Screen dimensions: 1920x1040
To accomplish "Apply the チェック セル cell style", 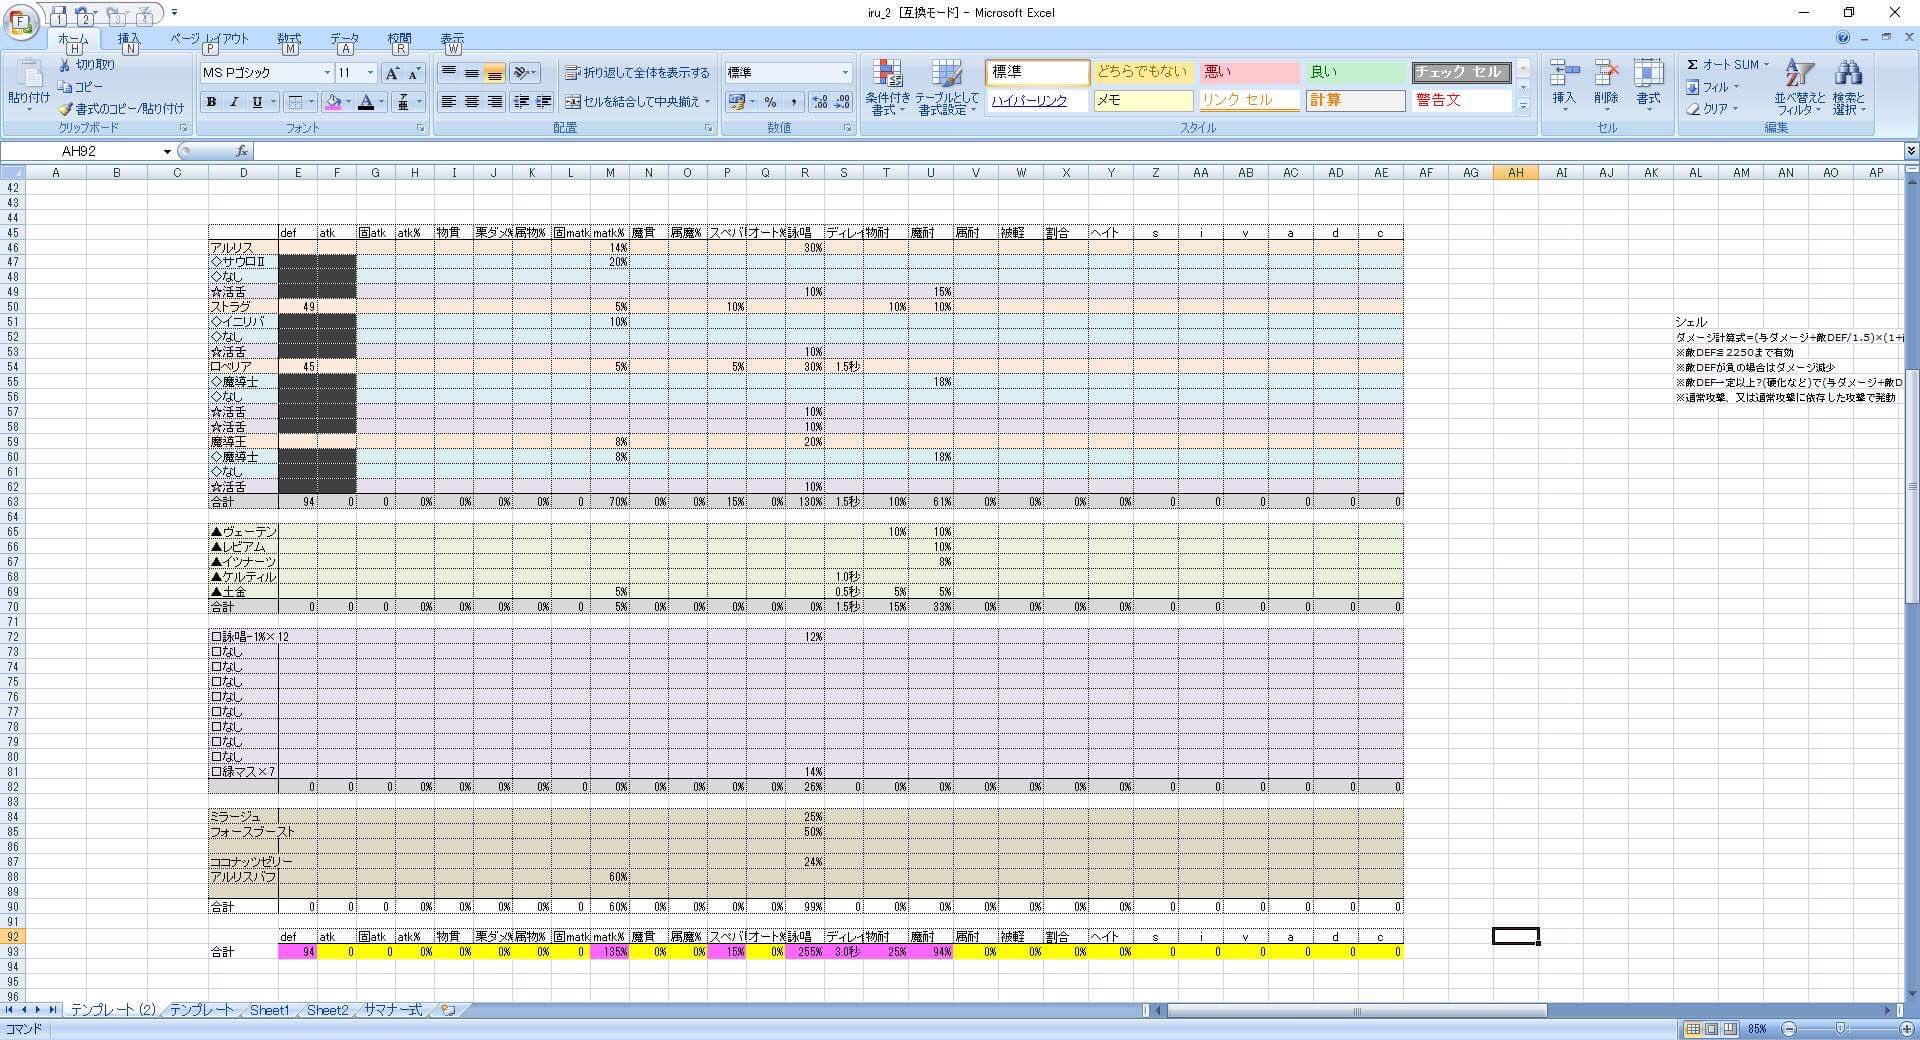I will tap(1460, 72).
